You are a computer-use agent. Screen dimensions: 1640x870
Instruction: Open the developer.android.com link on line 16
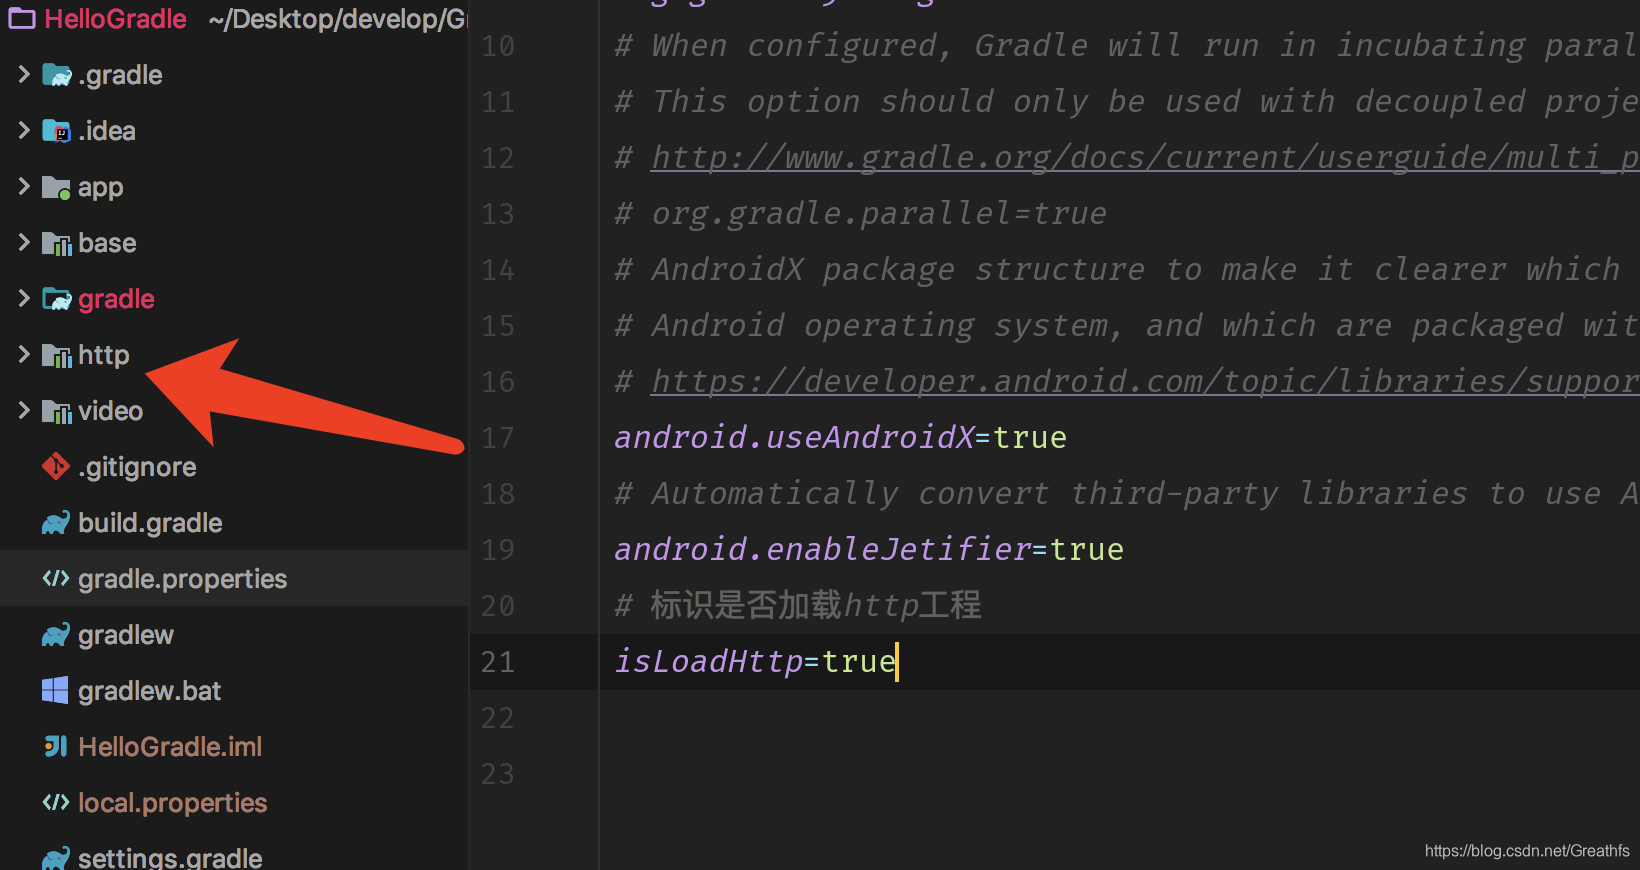tap(1145, 381)
